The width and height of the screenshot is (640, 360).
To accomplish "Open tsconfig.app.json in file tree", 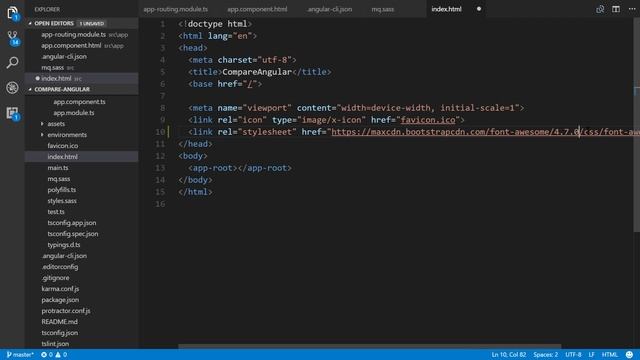I will (x=72, y=223).
